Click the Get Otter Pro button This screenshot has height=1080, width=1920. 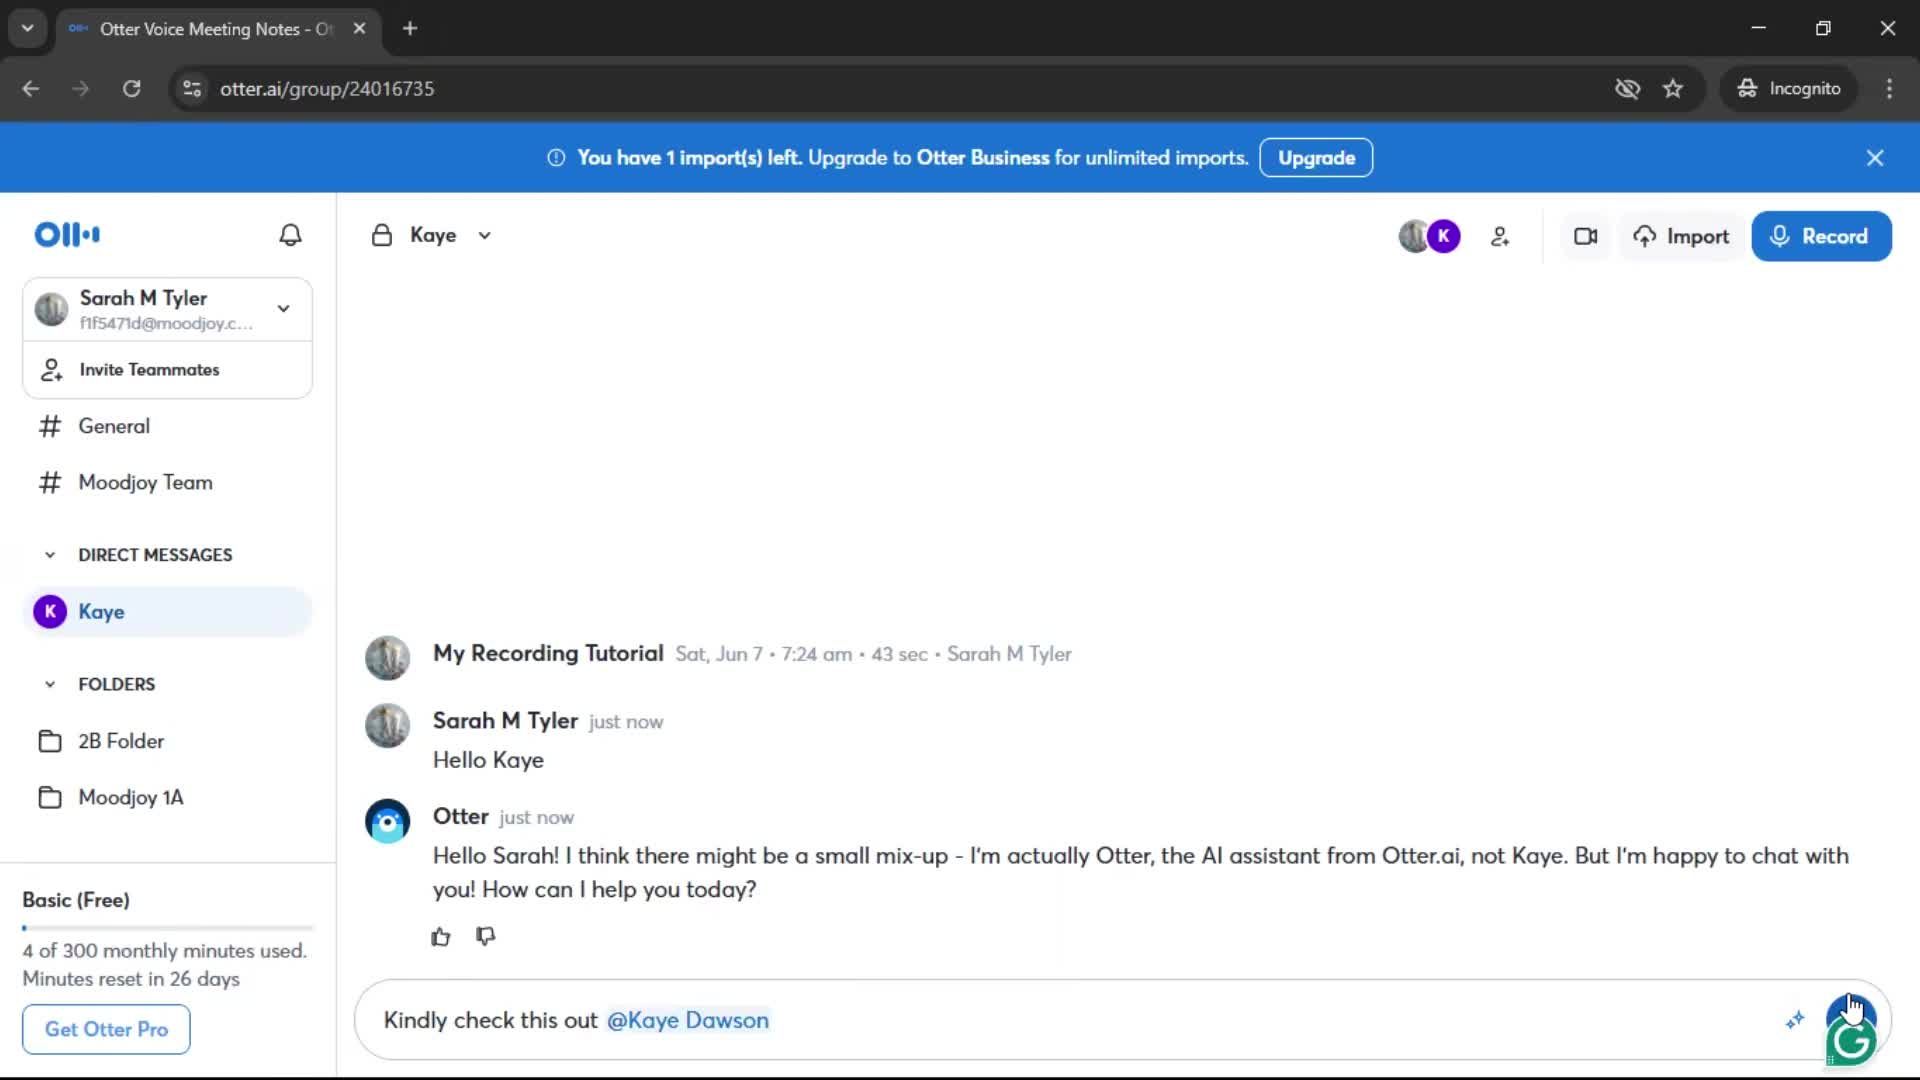pyautogui.click(x=106, y=1029)
